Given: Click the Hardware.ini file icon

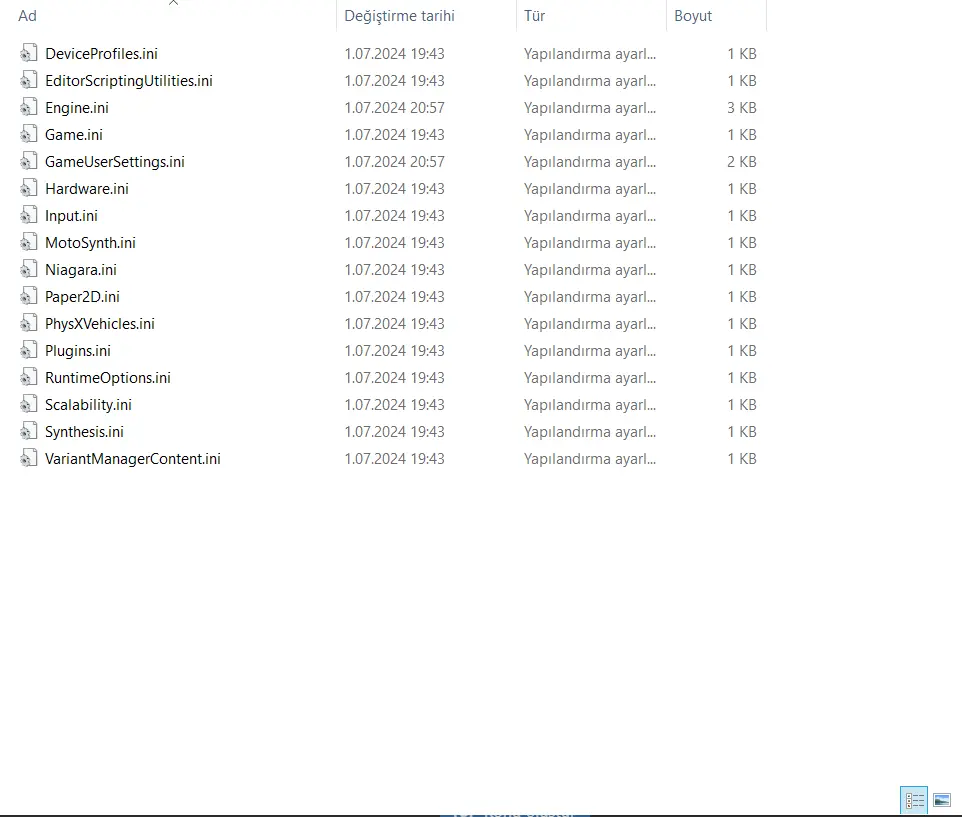Looking at the screenshot, I should click(28, 188).
